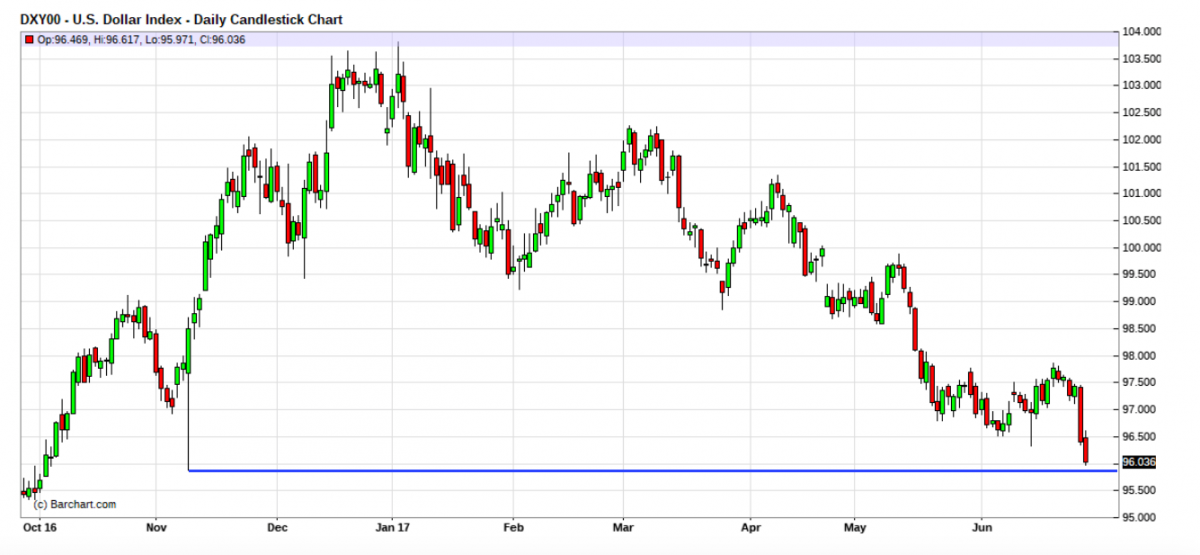Click the 102.000 price axis label

(x=1142, y=140)
